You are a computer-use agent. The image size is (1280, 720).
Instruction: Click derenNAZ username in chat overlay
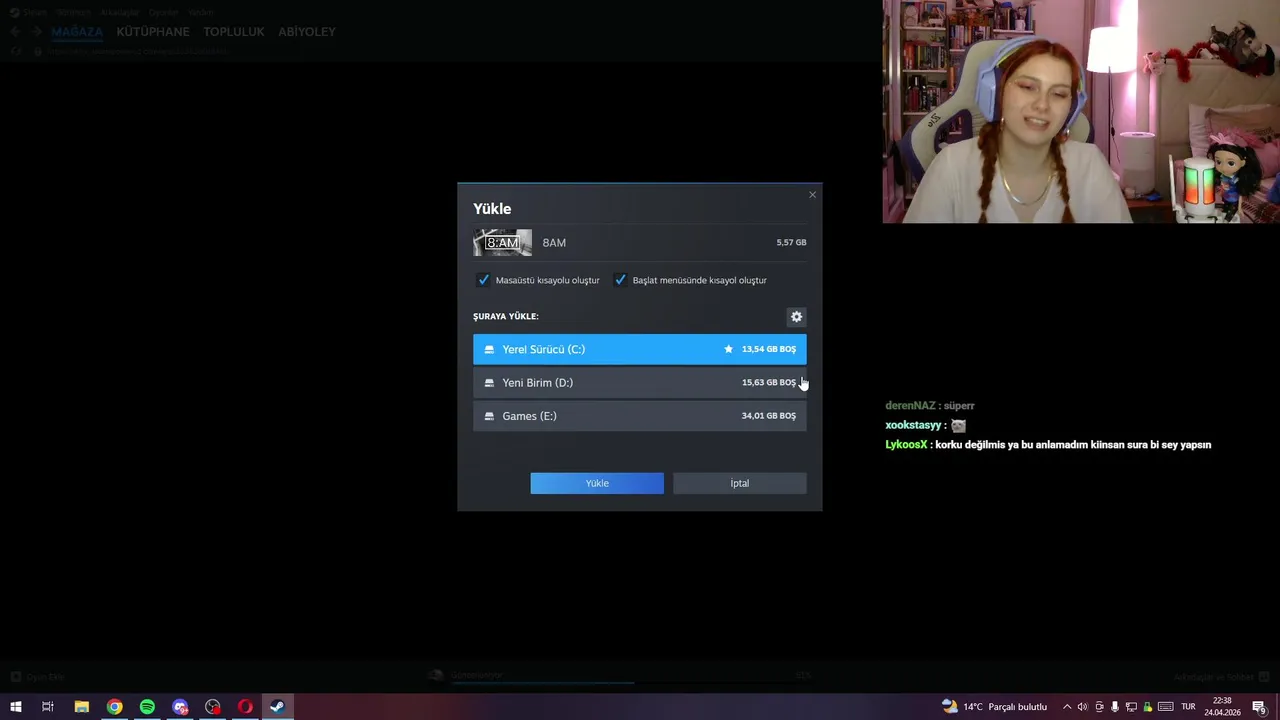pos(910,406)
